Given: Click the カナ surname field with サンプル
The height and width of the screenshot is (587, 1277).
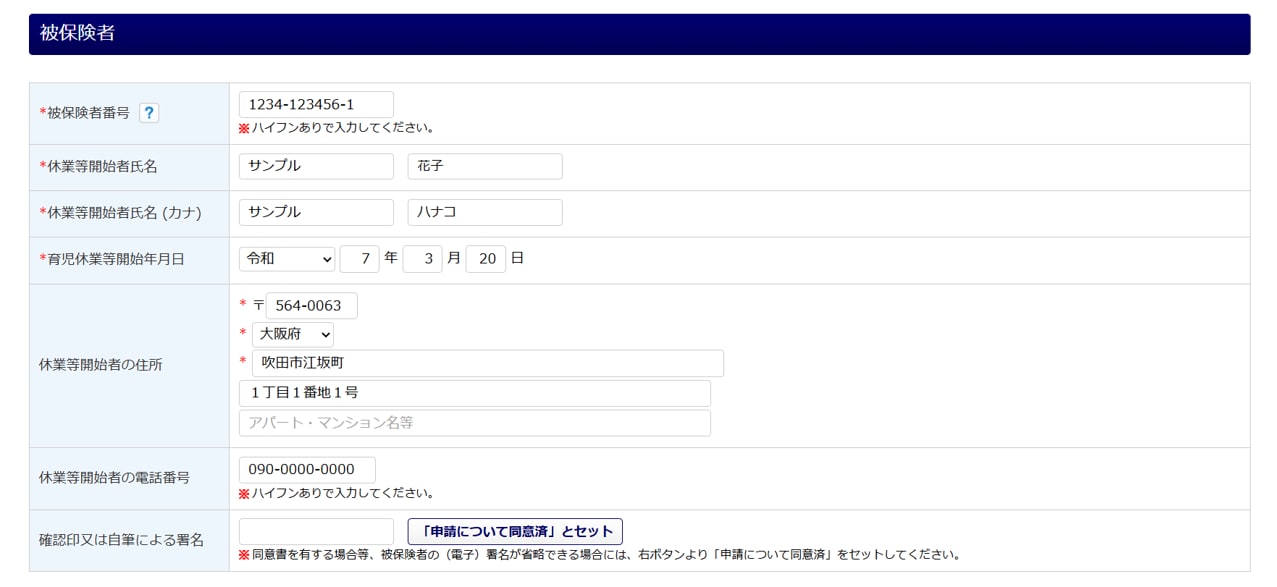Looking at the screenshot, I should coord(316,212).
